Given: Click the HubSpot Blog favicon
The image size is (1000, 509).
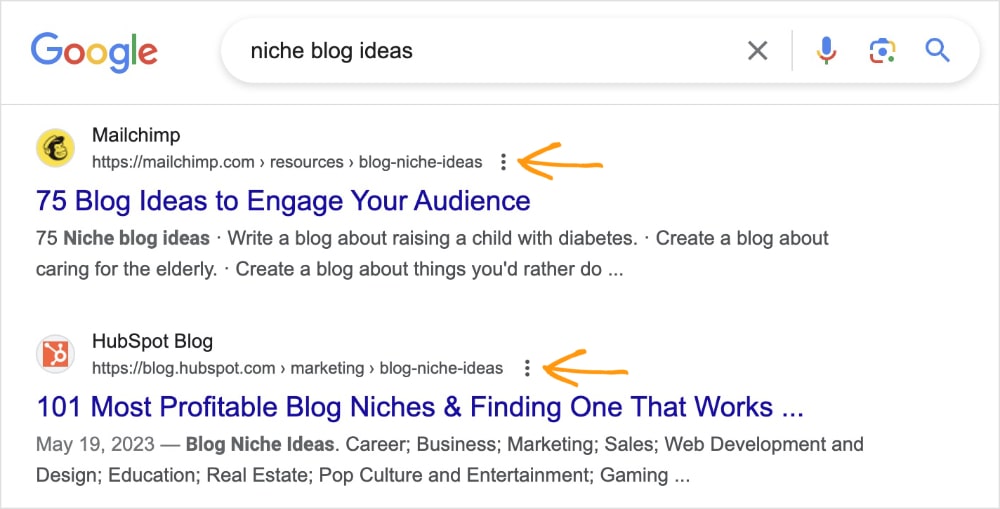Looking at the screenshot, I should point(55,354).
